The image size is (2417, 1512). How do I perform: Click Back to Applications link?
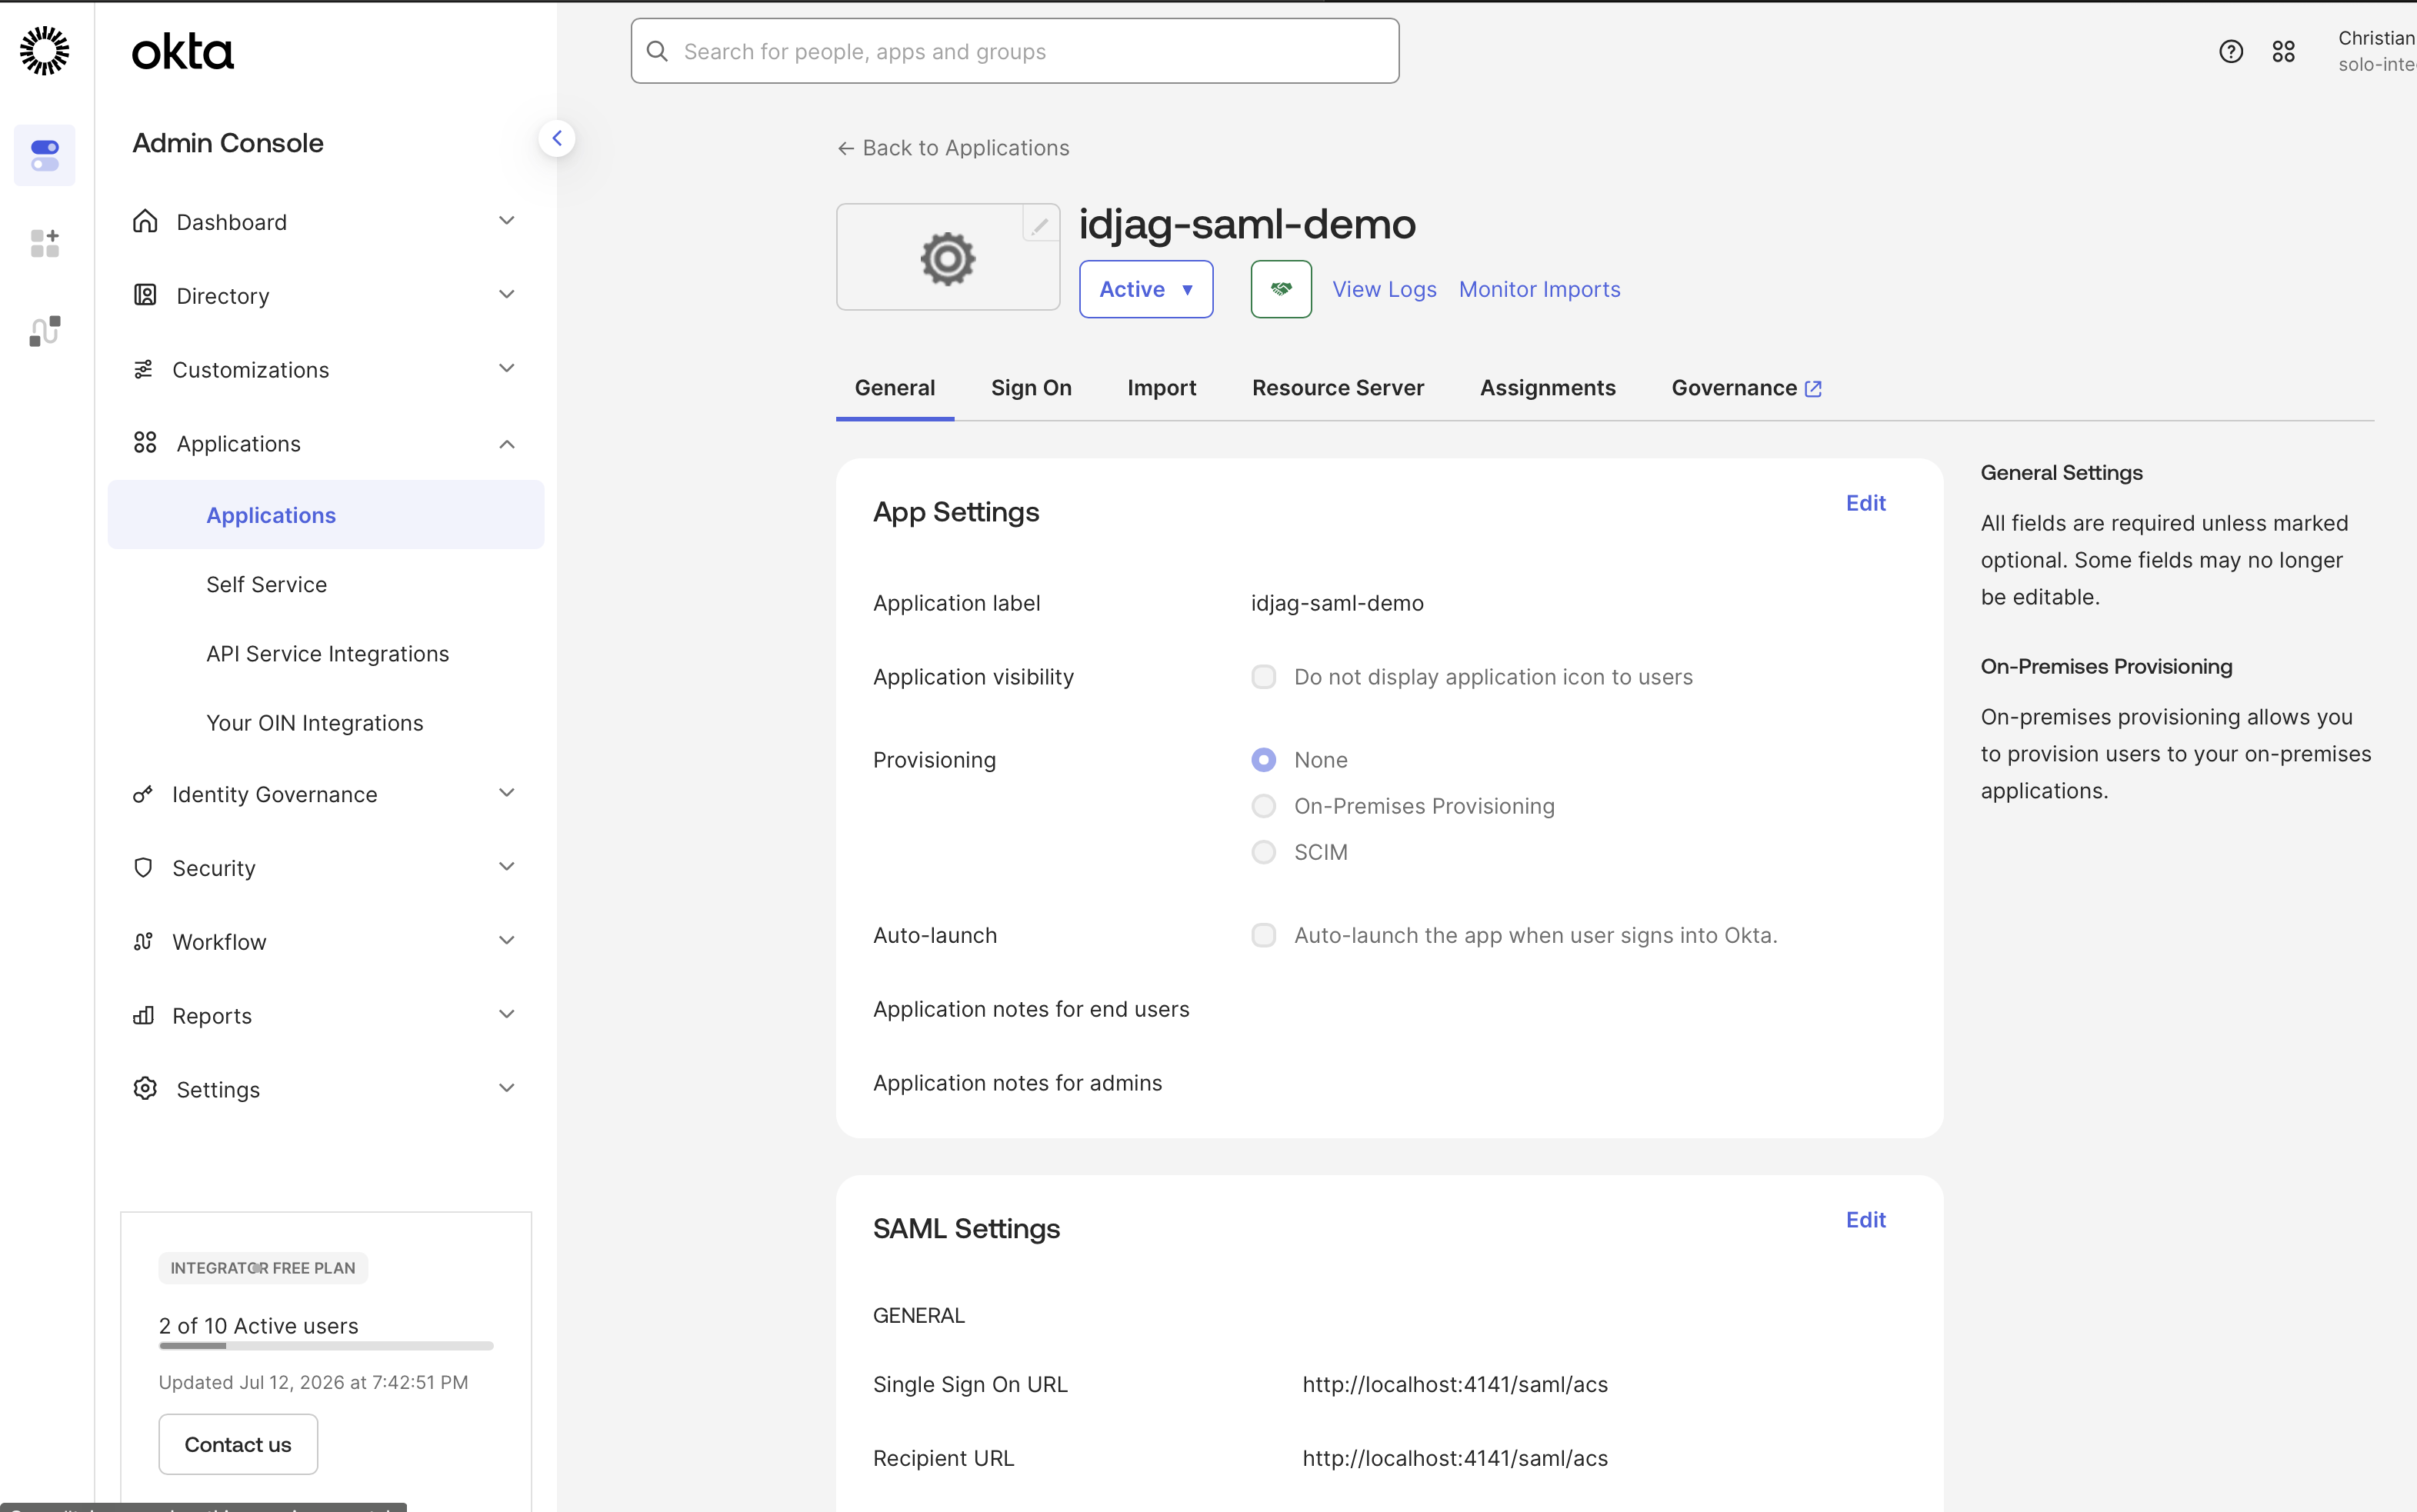click(953, 148)
